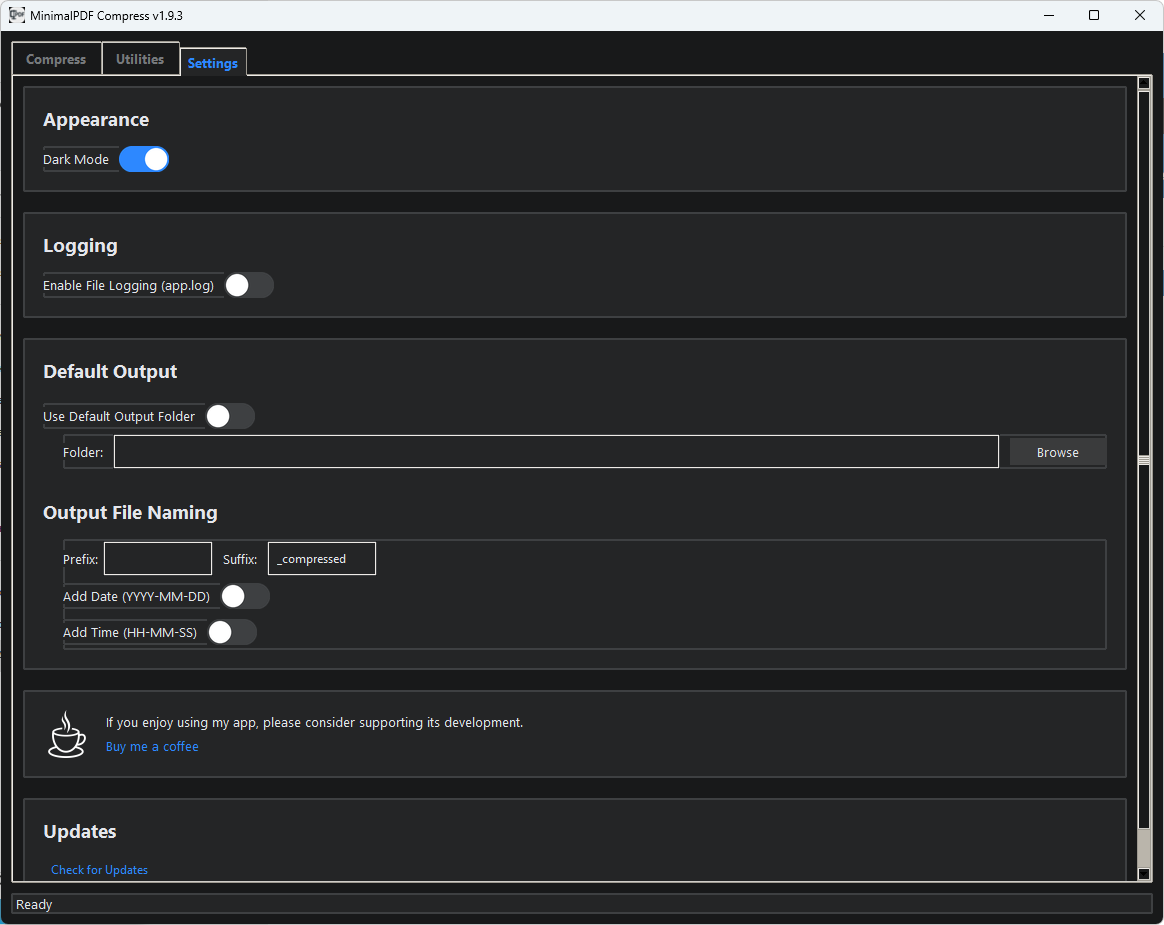
Task: Focus the default output Folder text field
Action: pyautogui.click(x=556, y=452)
